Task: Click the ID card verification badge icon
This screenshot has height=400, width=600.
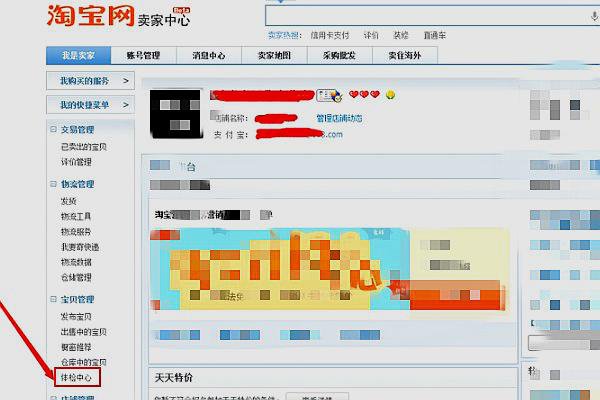Action: point(329,95)
